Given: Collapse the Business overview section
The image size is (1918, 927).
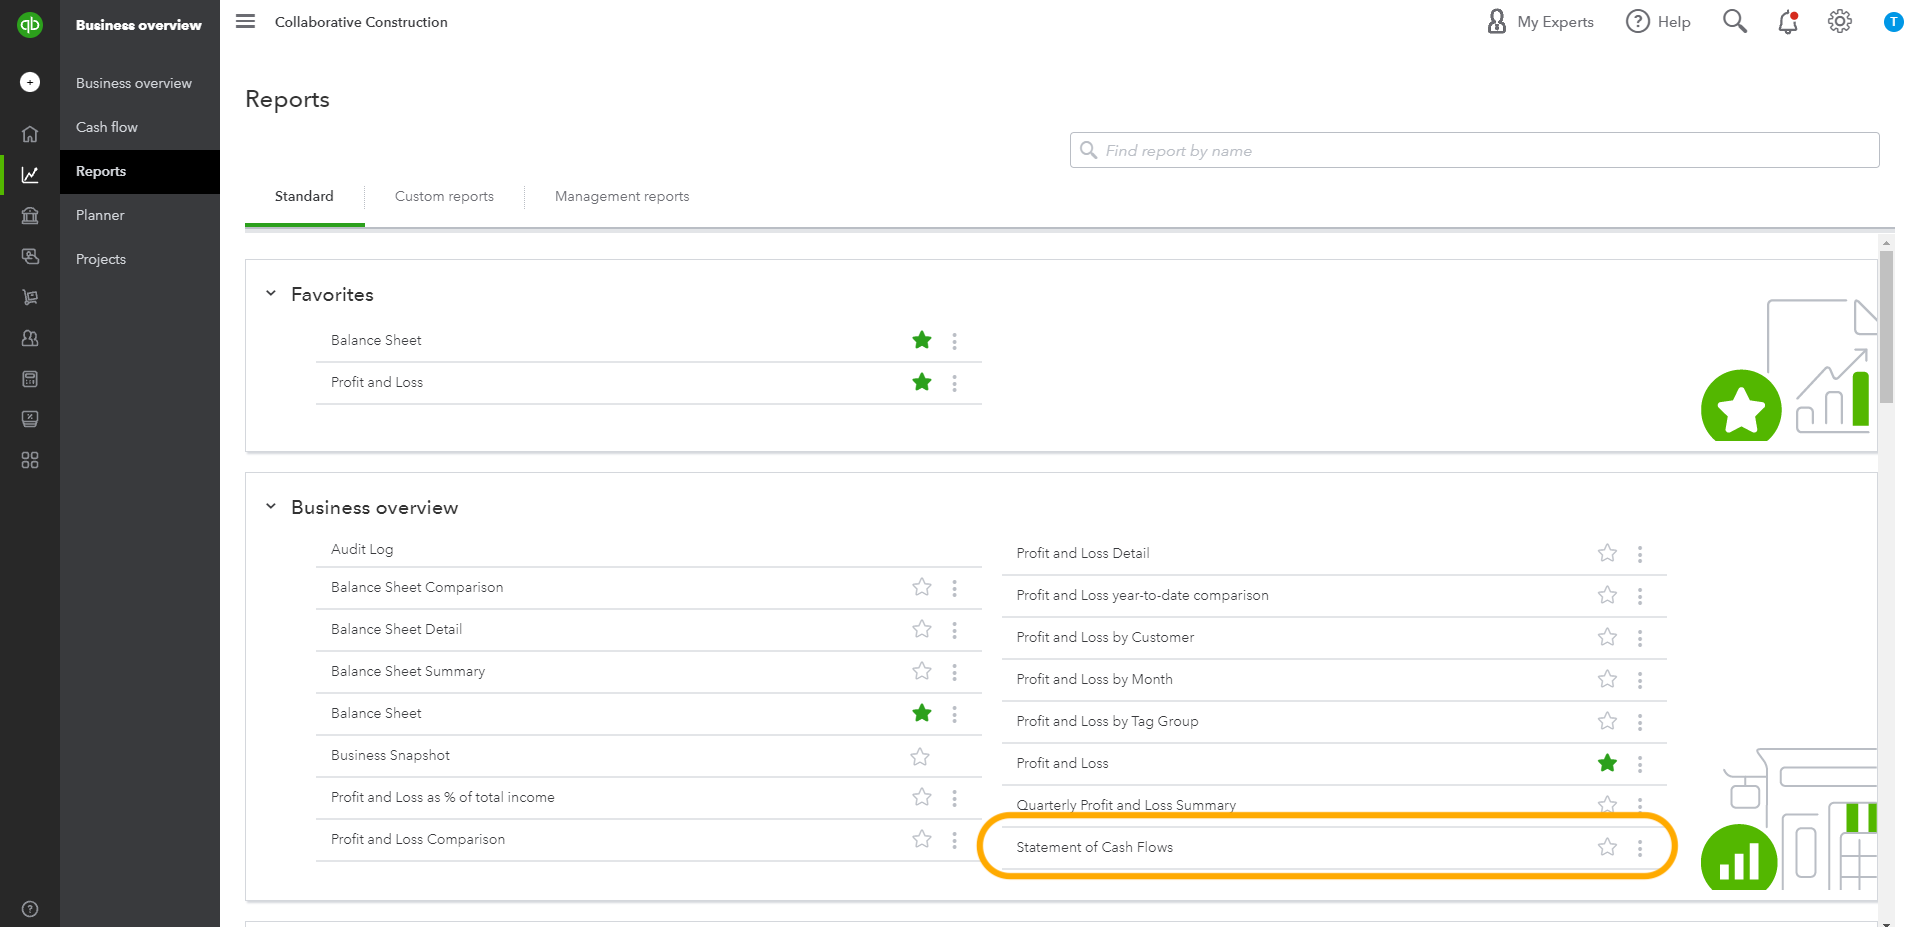Looking at the screenshot, I should point(270,505).
